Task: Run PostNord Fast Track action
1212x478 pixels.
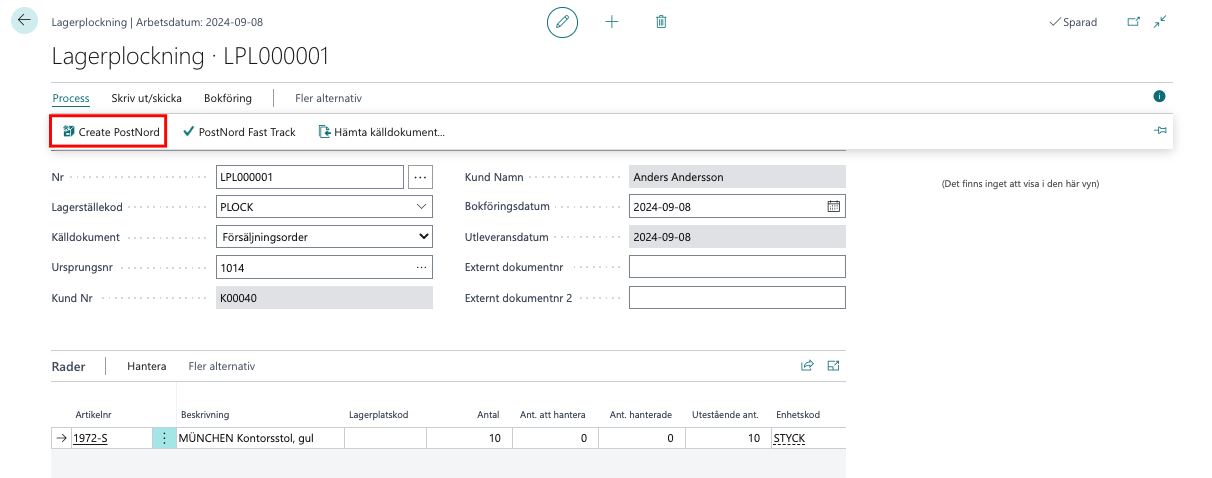Action: pyautogui.click(x=239, y=131)
